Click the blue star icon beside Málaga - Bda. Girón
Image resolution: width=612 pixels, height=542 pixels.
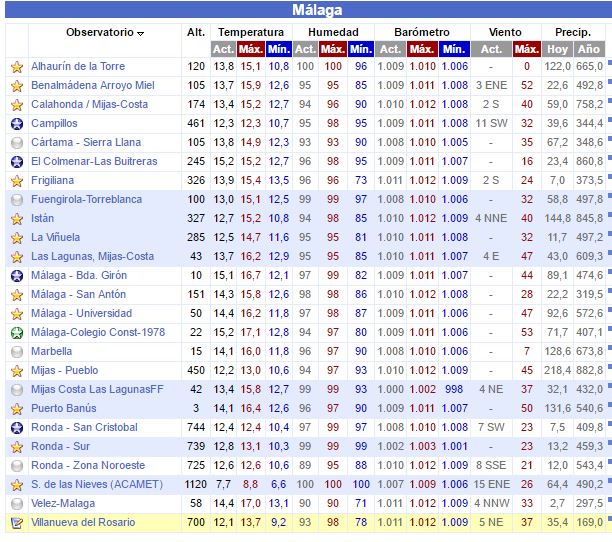coord(16,276)
